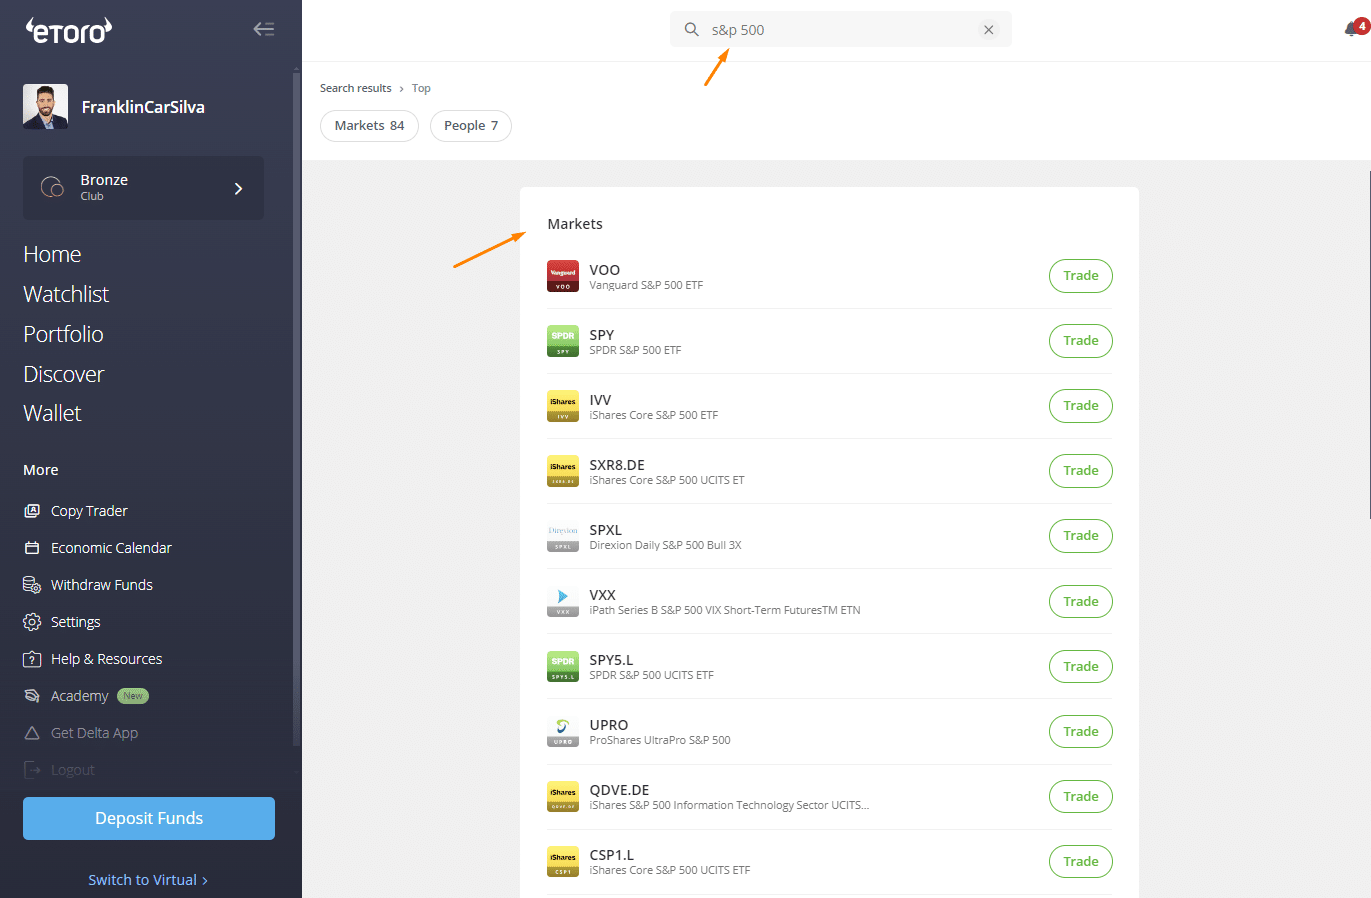This screenshot has width=1371, height=898.
Task: Open the notifications bell
Action: (x=1352, y=29)
